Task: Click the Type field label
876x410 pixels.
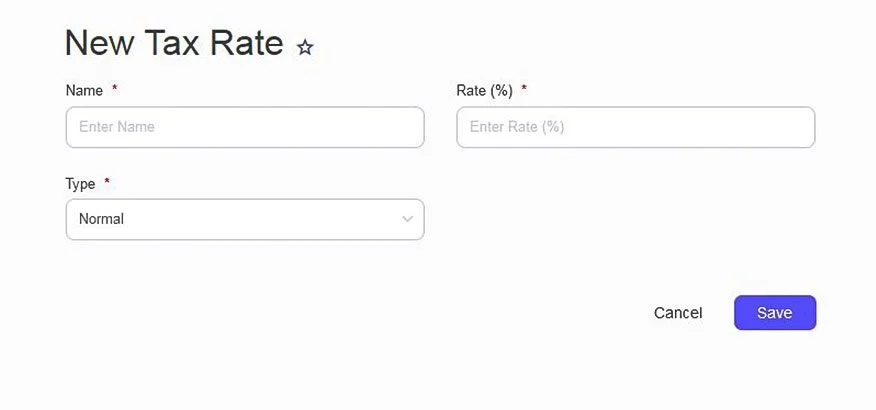Action: click(80, 184)
